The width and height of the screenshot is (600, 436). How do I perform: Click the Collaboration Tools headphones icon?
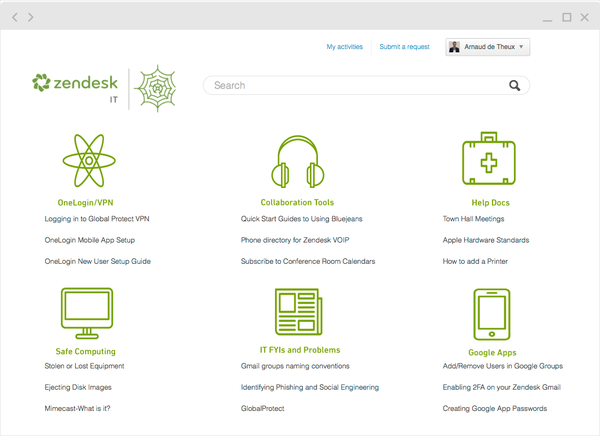298,162
